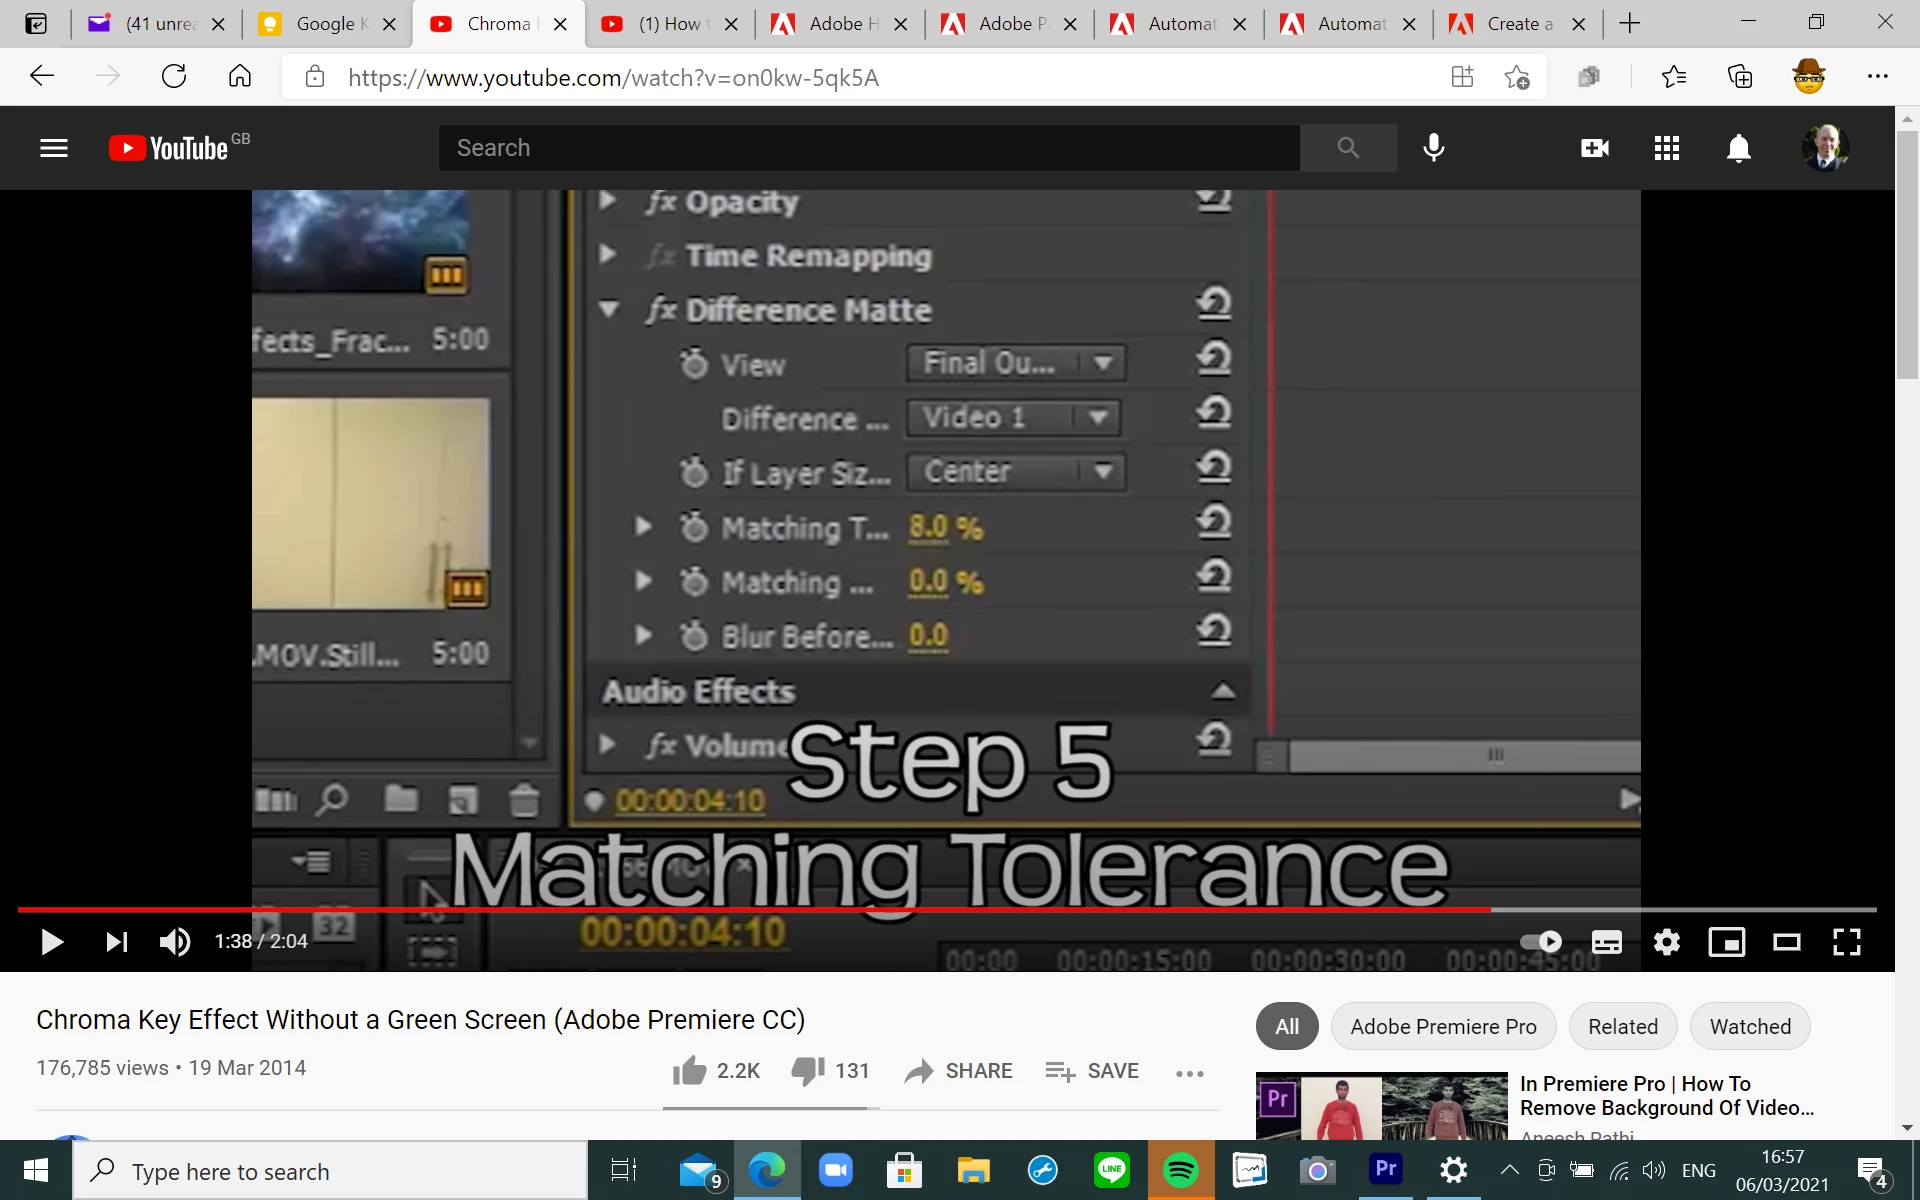Click the SHARE button
The height and width of the screenshot is (1200, 1920).
click(958, 1071)
